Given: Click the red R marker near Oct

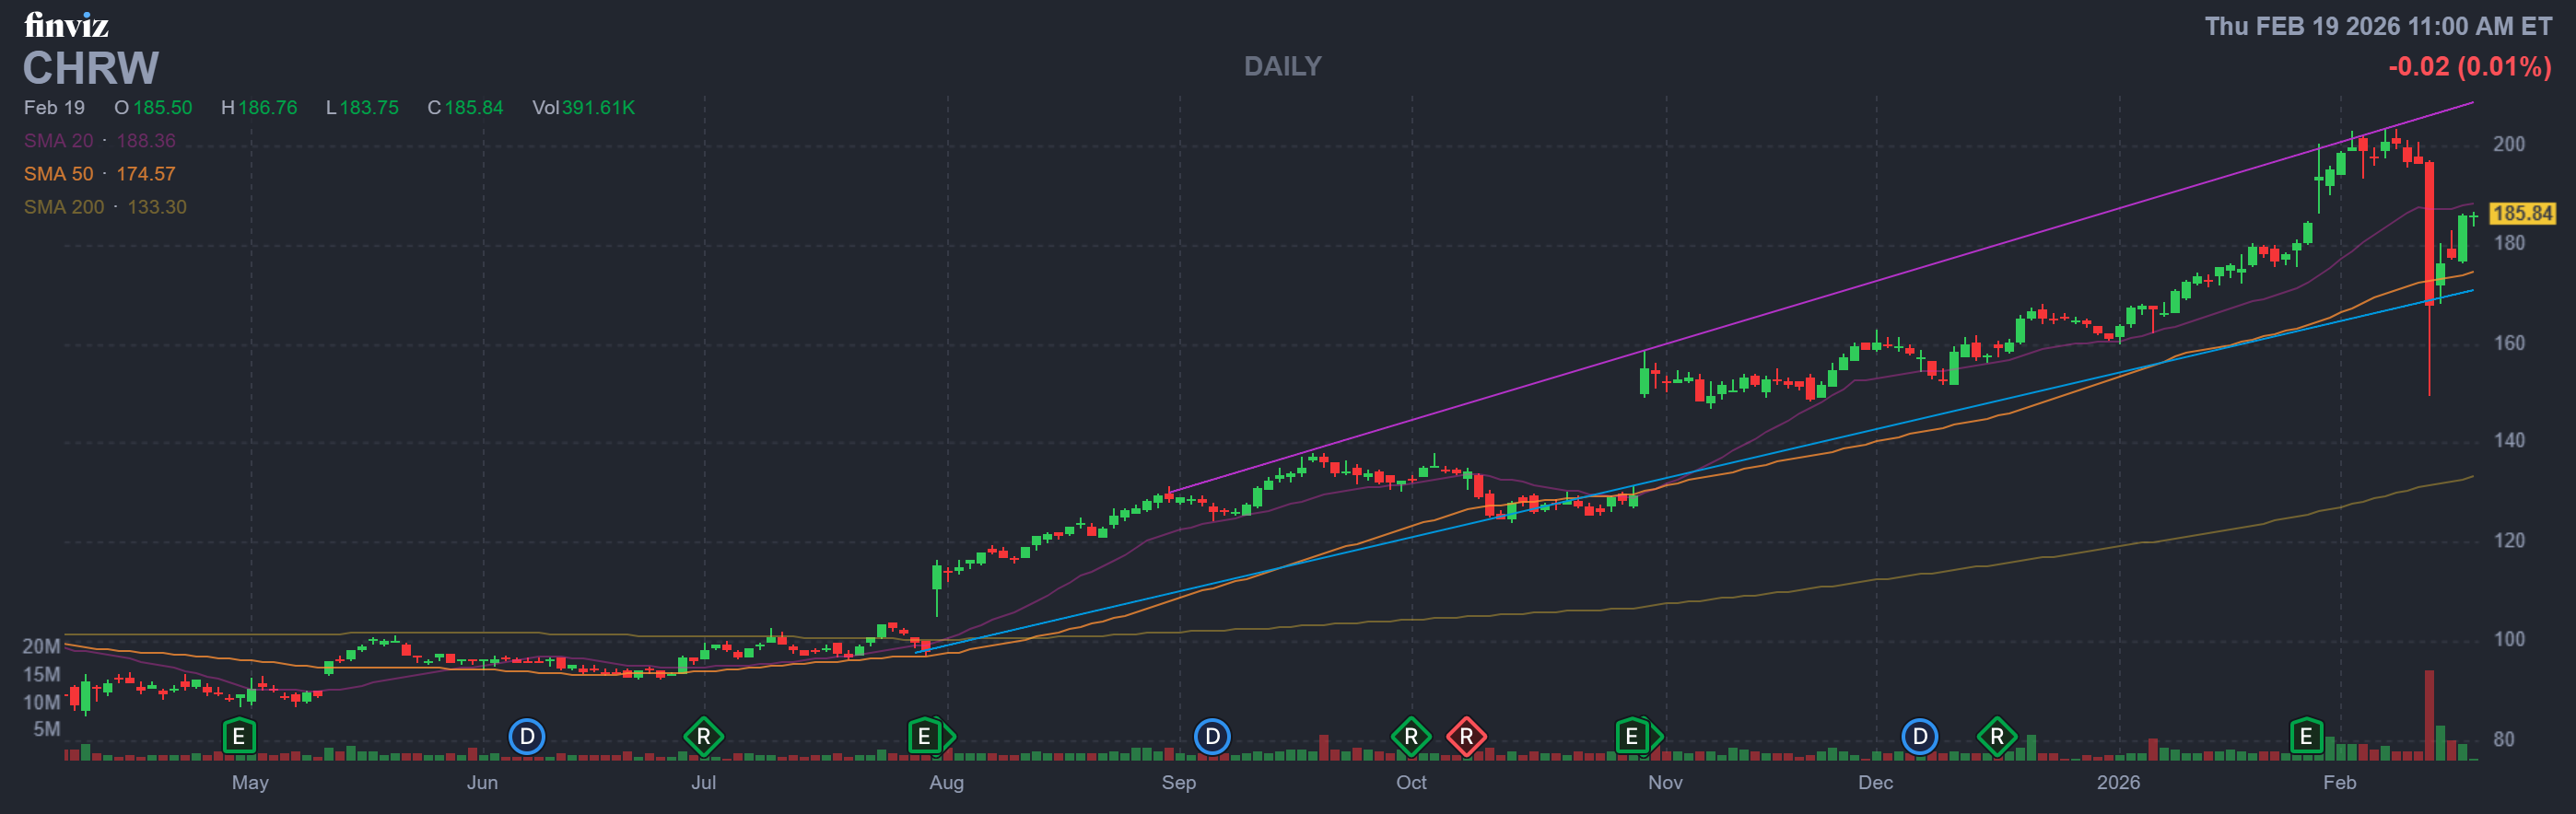Looking at the screenshot, I should click(x=1466, y=737).
